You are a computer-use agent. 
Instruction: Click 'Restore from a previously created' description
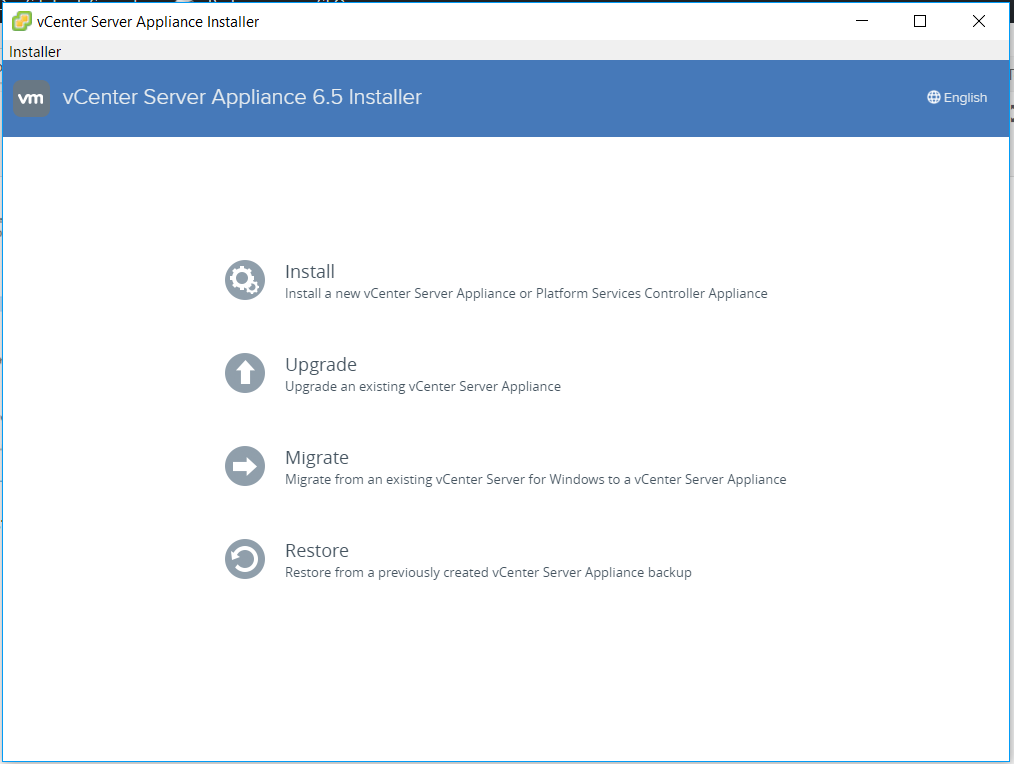pos(488,573)
